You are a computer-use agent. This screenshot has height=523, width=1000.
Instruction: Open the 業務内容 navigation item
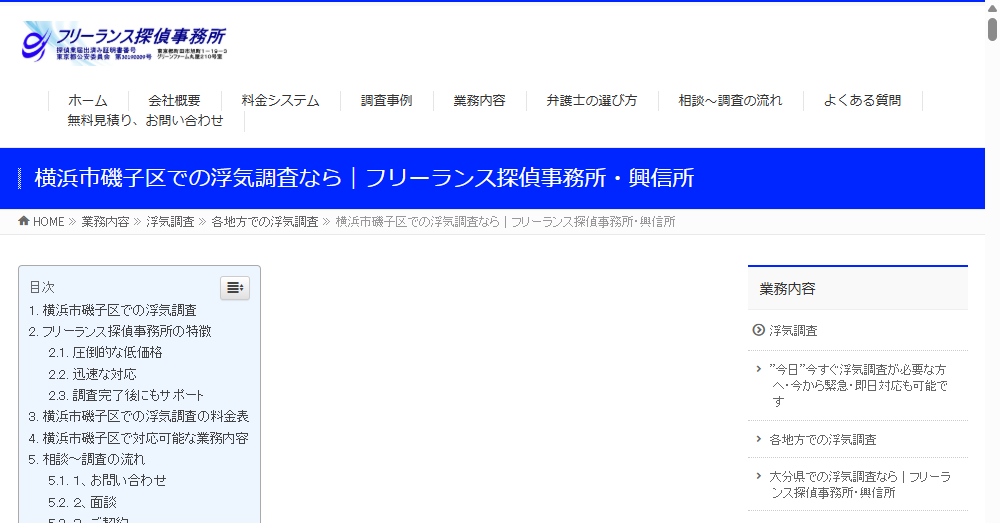point(479,100)
